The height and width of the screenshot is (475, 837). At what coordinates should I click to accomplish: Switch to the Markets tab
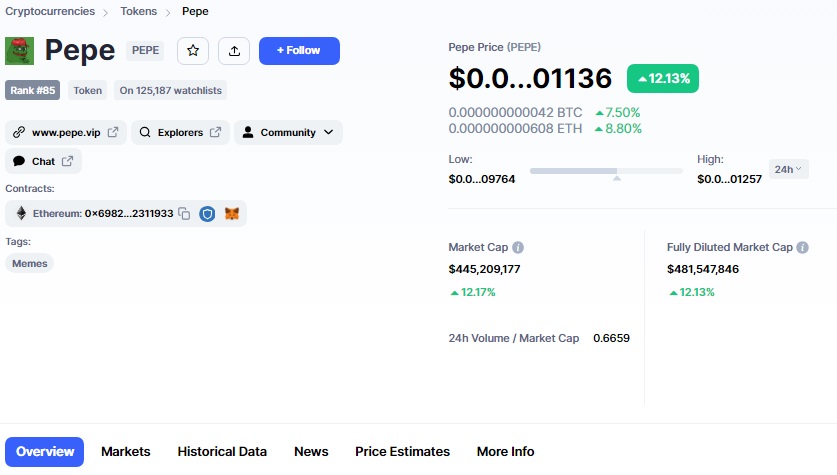click(x=125, y=452)
